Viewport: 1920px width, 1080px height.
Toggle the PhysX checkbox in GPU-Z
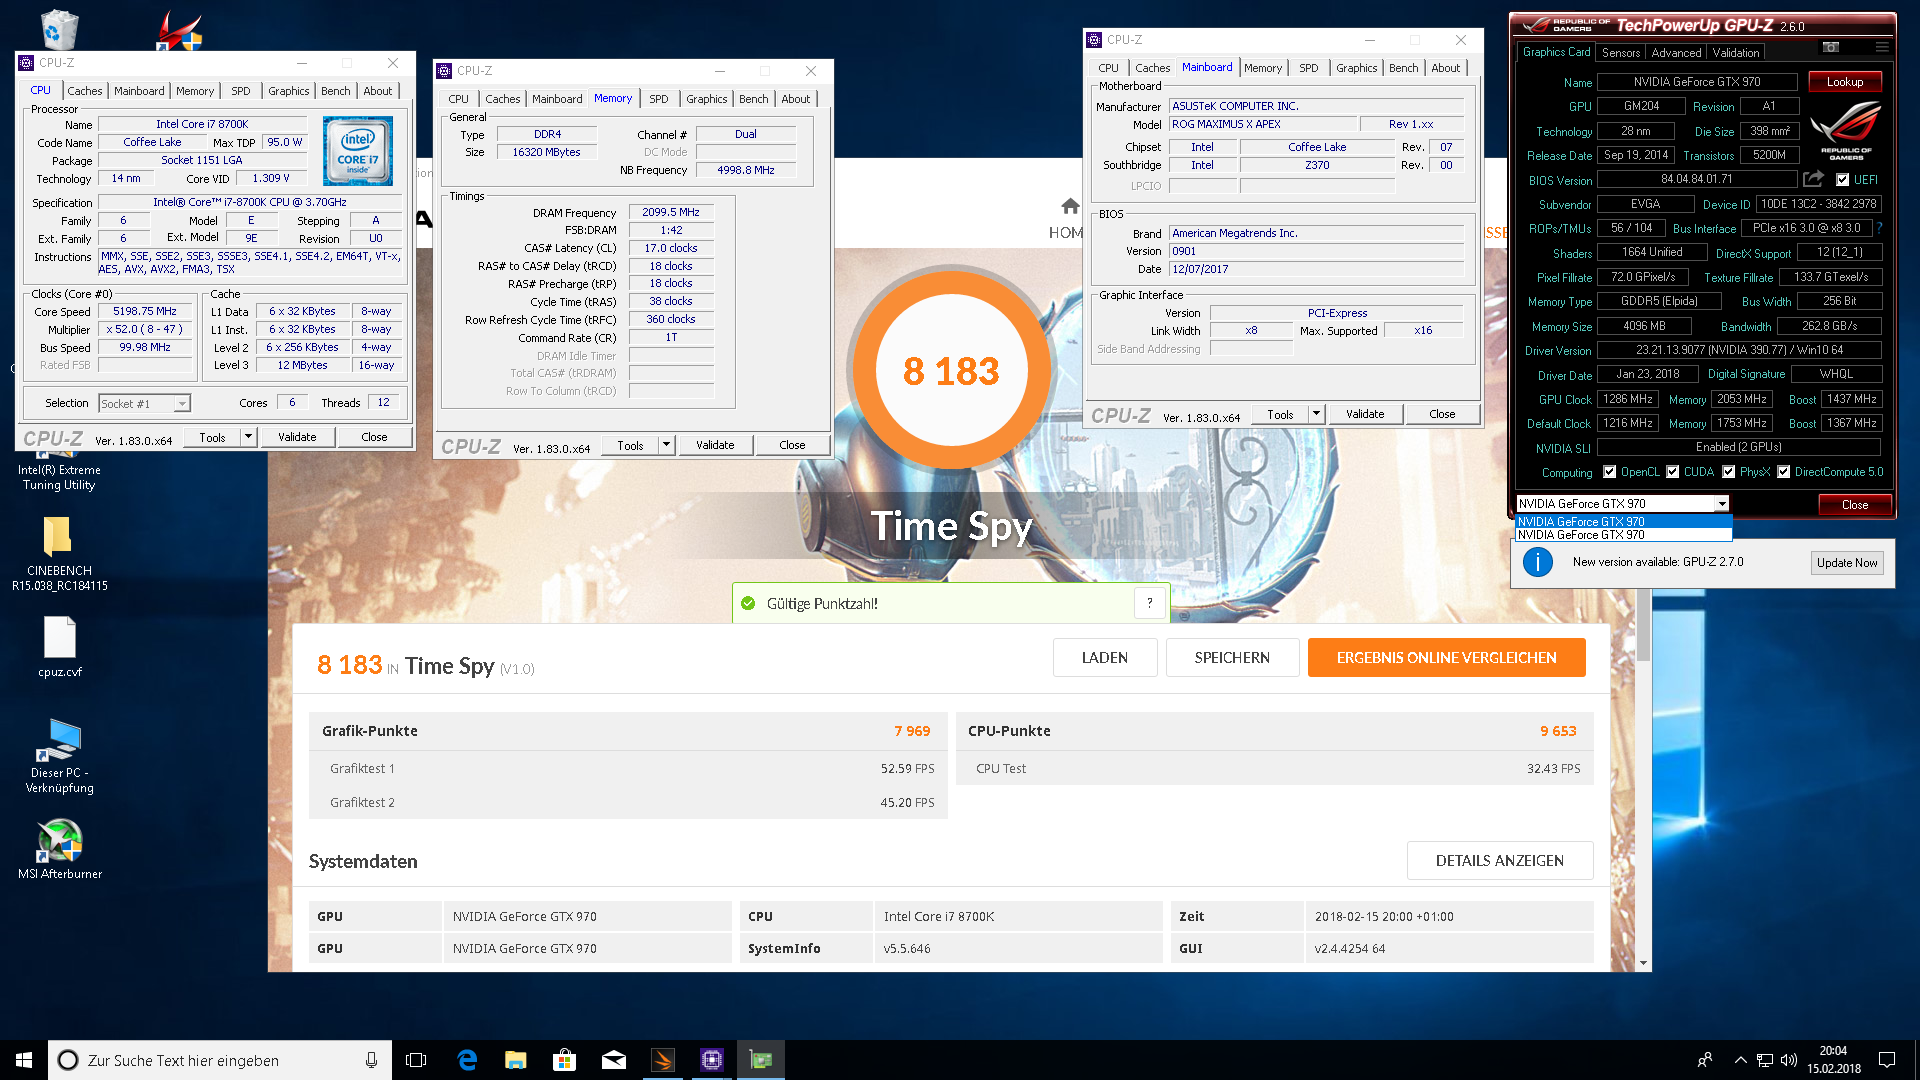click(x=1728, y=472)
